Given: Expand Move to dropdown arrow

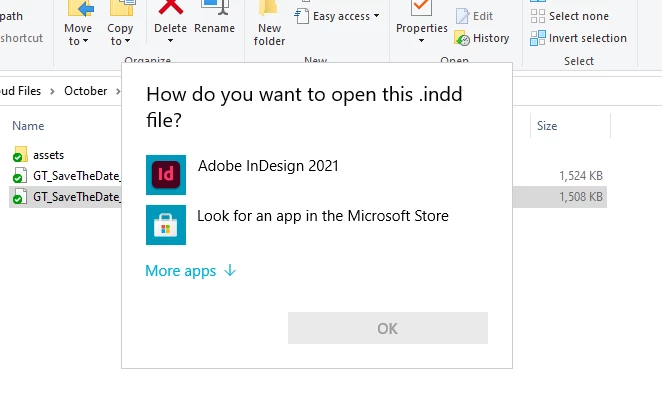Looking at the screenshot, I should 86,41.
